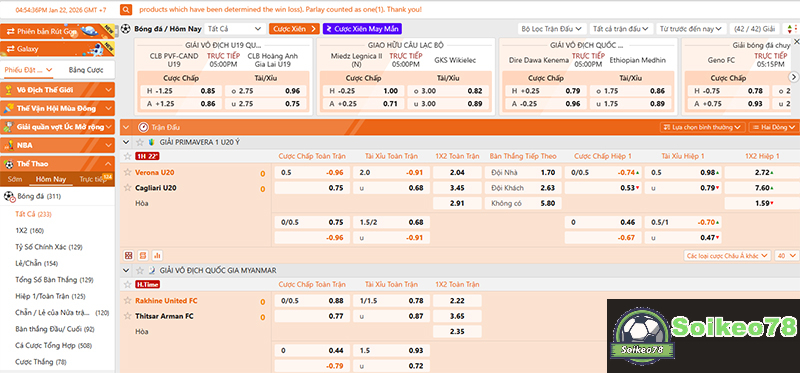Open the grid view icon under Verona match
The image size is (800, 373).
click(x=129, y=255)
